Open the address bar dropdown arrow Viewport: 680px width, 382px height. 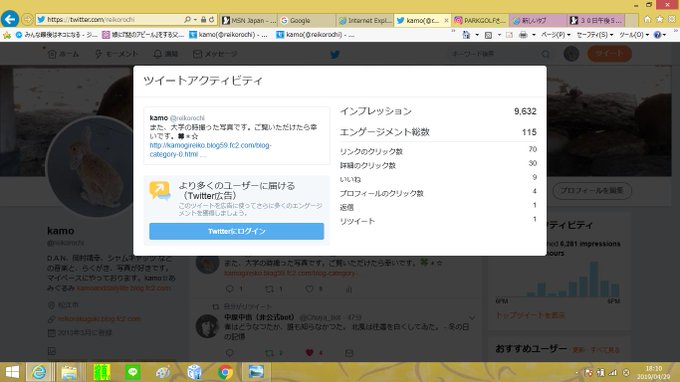(195, 20)
